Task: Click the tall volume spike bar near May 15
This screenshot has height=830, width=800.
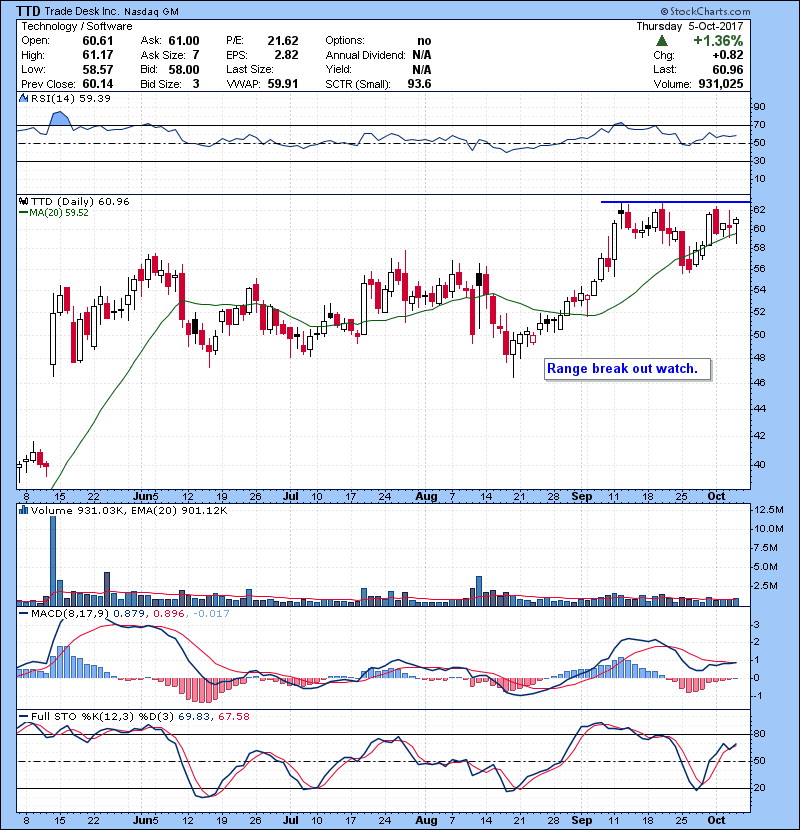Action: [x=53, y=561]
